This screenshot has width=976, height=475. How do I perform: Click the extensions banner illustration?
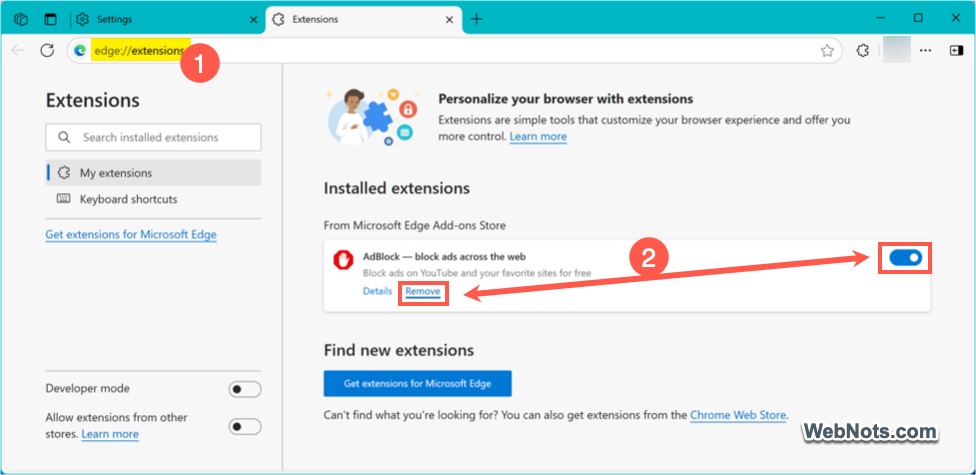click(371, 116)
